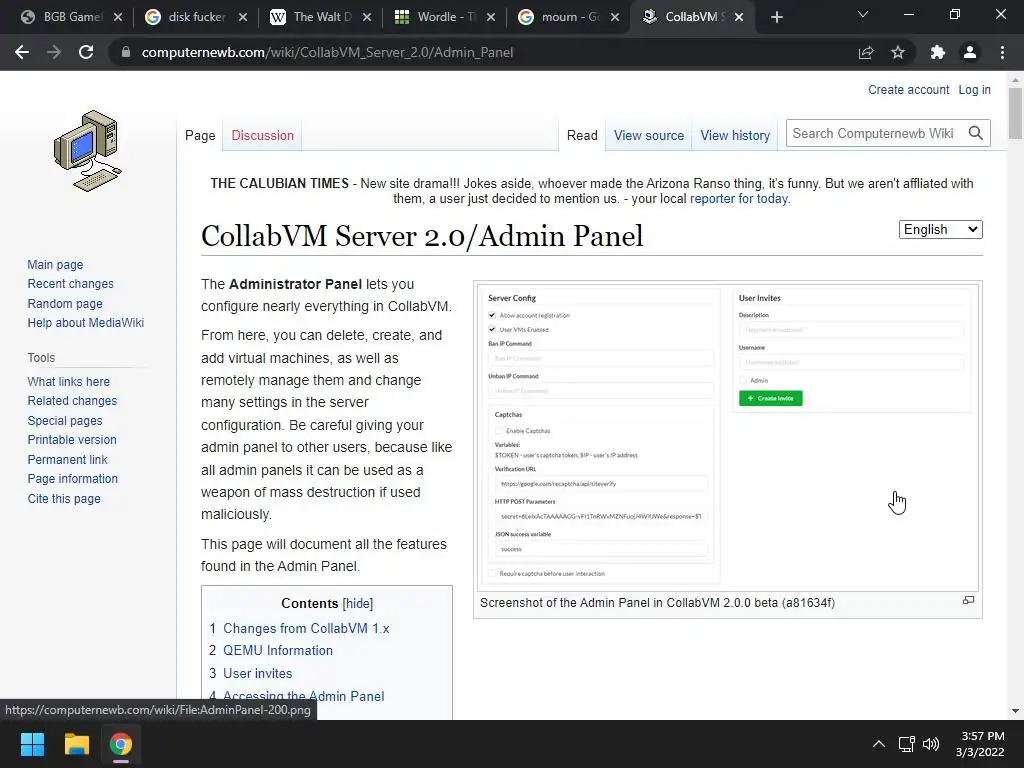Enlarge image via thumbnail magnify icon
Viewport: 1024px width, 768px height.
coord(968,600)
